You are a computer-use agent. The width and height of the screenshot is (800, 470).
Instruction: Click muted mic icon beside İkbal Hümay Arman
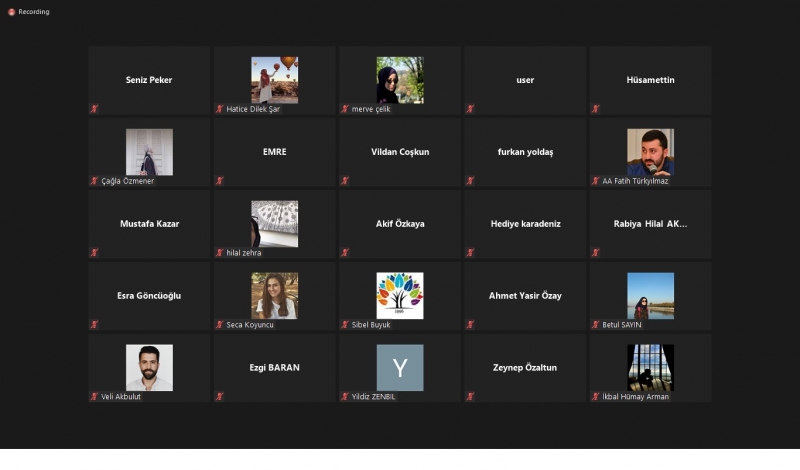[x=595, y=397]
